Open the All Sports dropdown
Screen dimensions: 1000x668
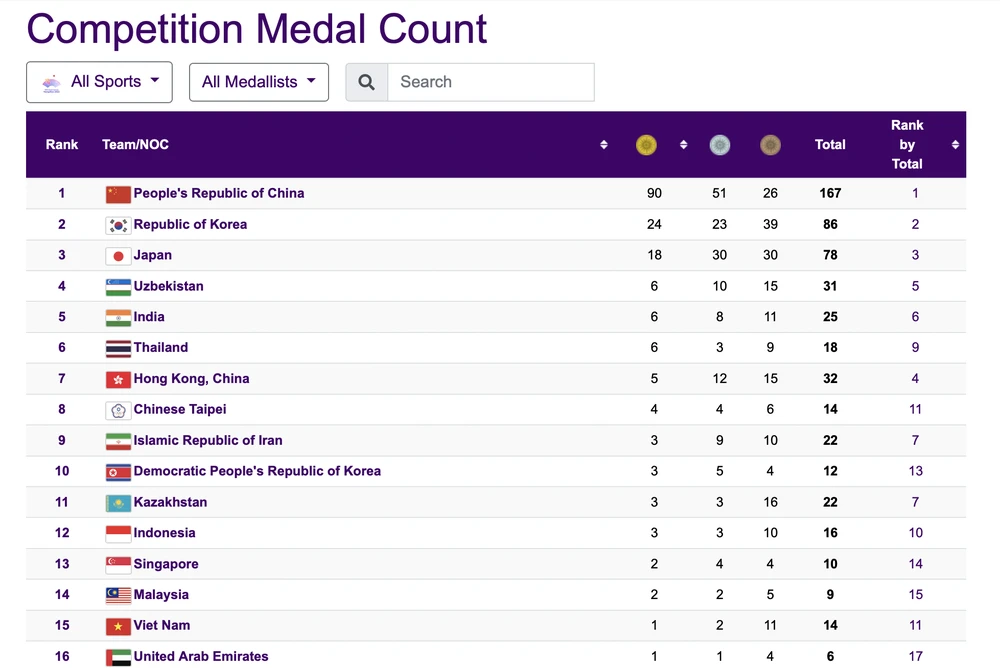click(x=99, y=82)
